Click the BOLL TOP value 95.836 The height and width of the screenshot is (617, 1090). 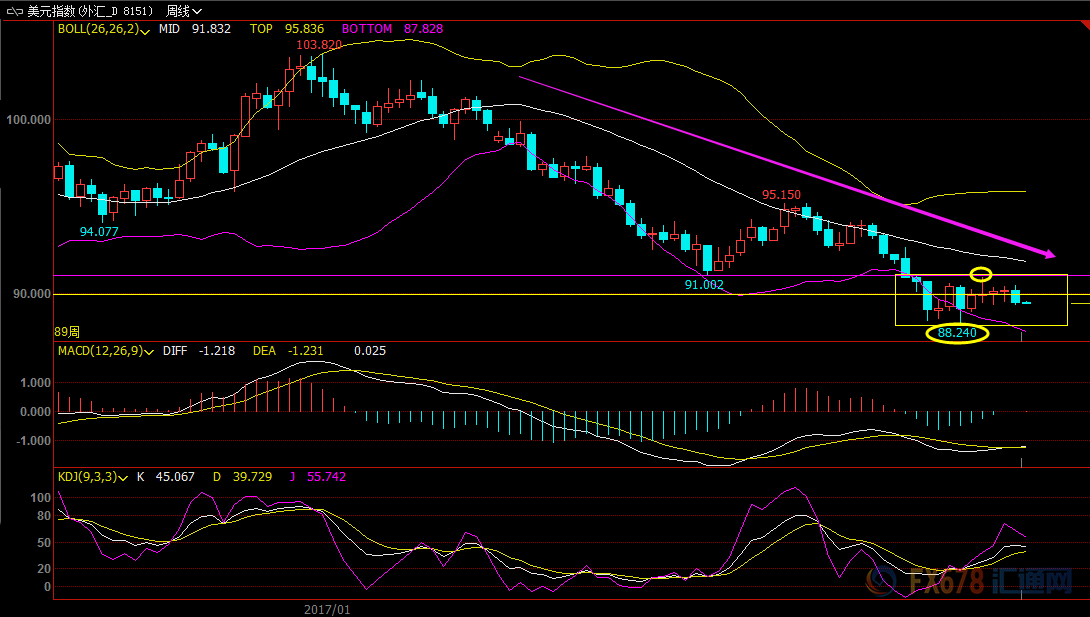(304, 28)
